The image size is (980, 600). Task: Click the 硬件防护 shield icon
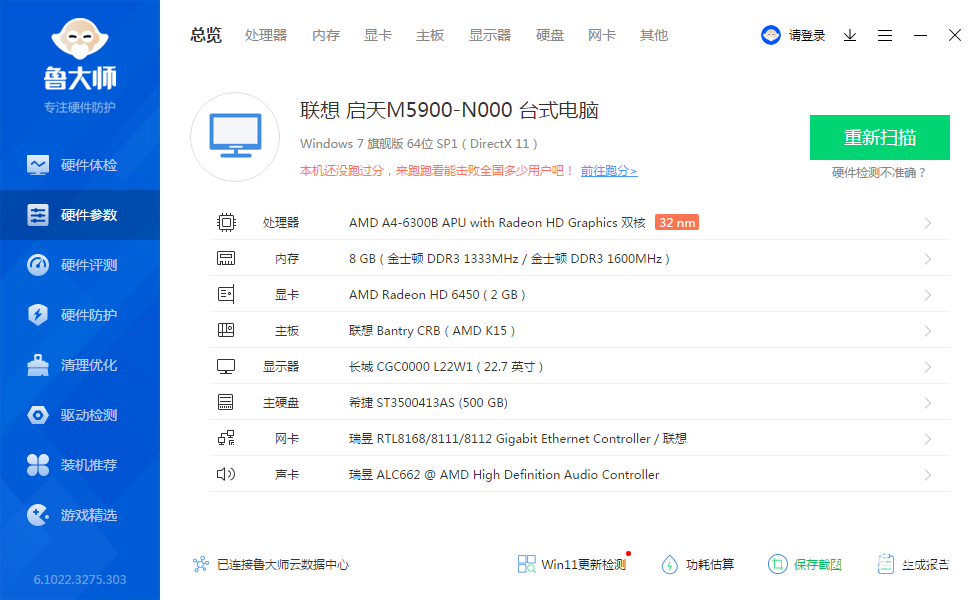(38, 314)
